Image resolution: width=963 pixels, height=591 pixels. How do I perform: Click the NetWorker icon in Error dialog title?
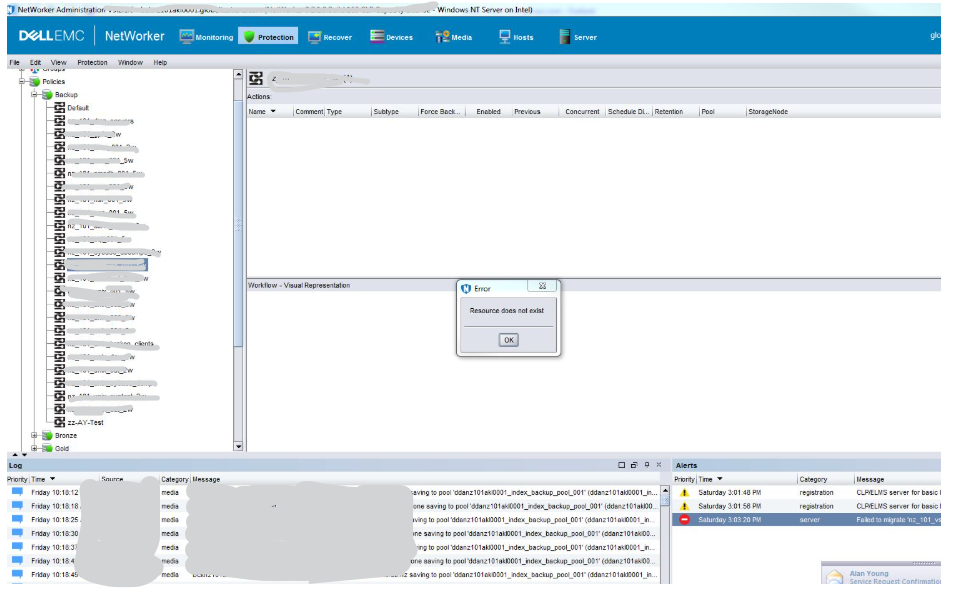pyautogui.click(x=466, y=289)
